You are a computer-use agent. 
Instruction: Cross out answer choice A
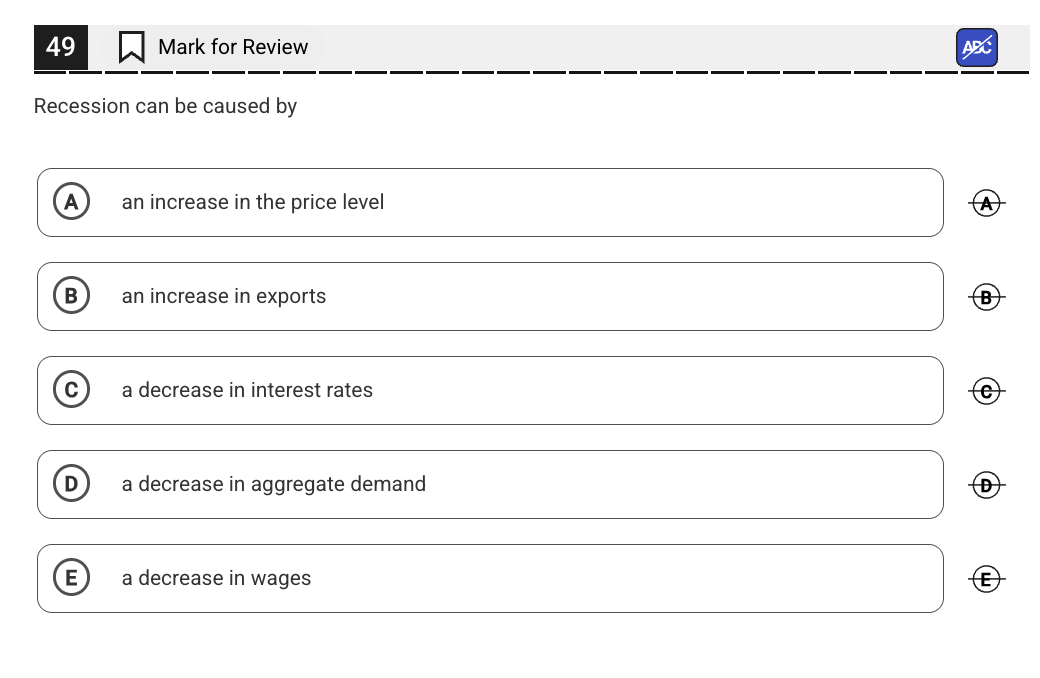(986, 203)
